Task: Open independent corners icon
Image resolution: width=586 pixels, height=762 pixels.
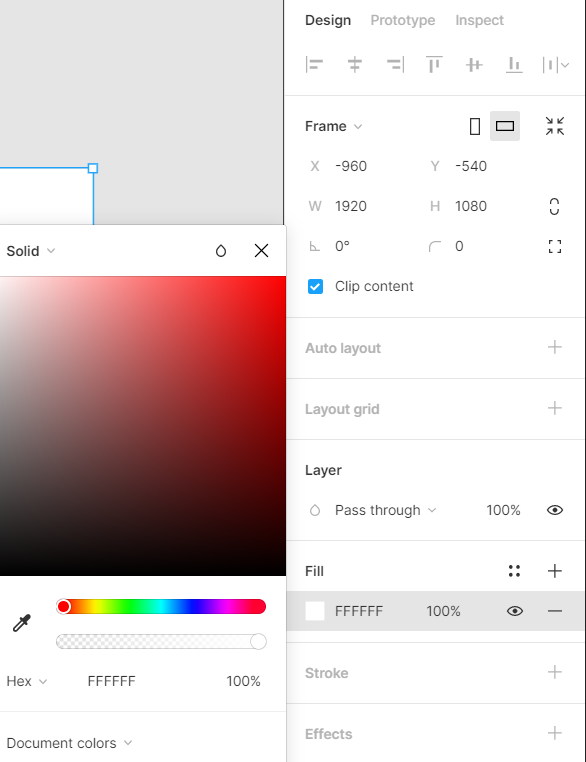Action: coord(554,246)
